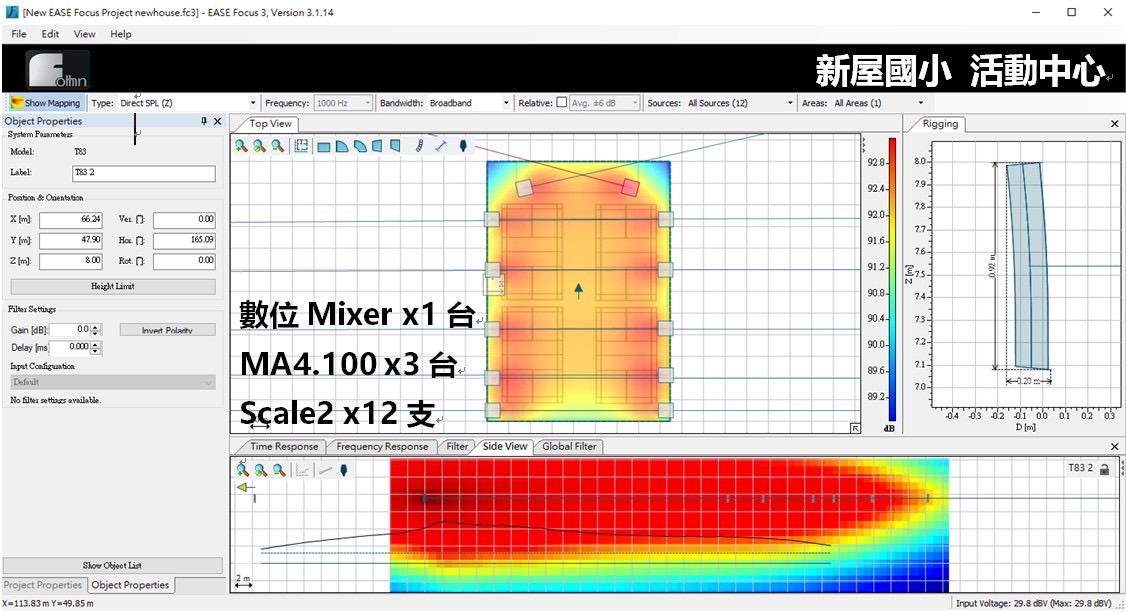1126x612 pixels.
Task: Click the Label input field
Action: click(144, 173)
